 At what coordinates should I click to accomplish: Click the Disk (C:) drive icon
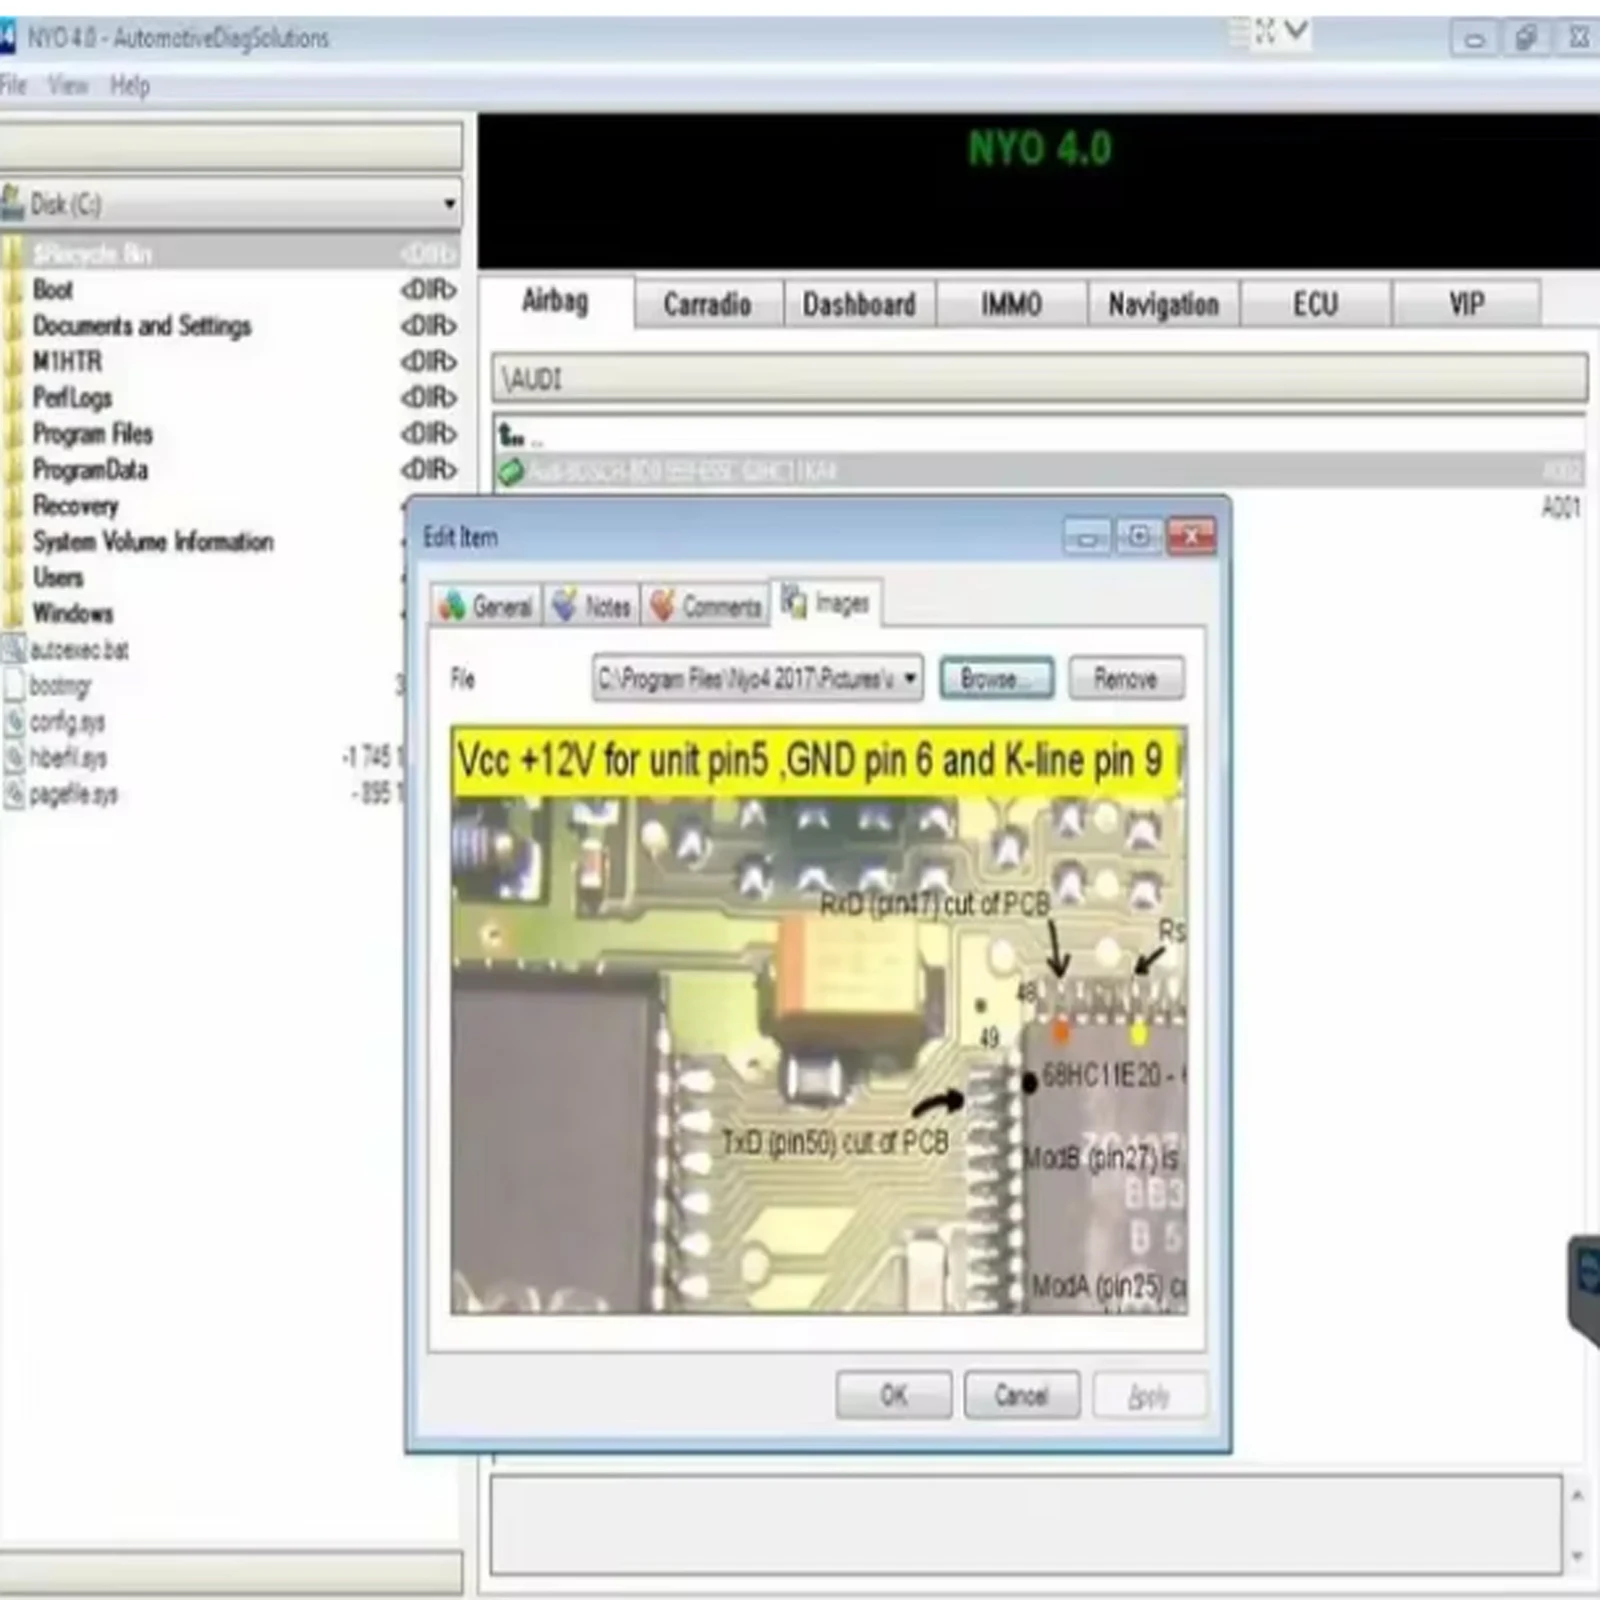pyautogui.click(x=13, y=203)
